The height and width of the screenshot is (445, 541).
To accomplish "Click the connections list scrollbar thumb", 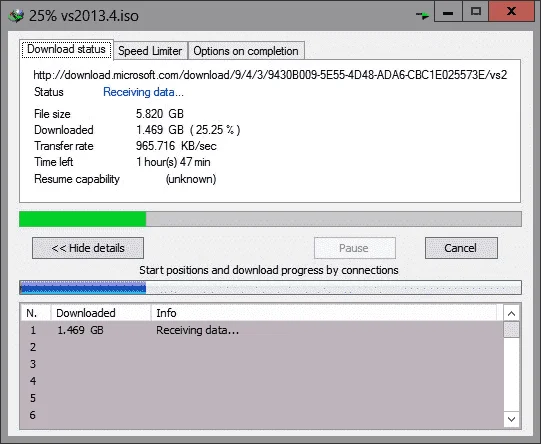I will coord(511,330).
